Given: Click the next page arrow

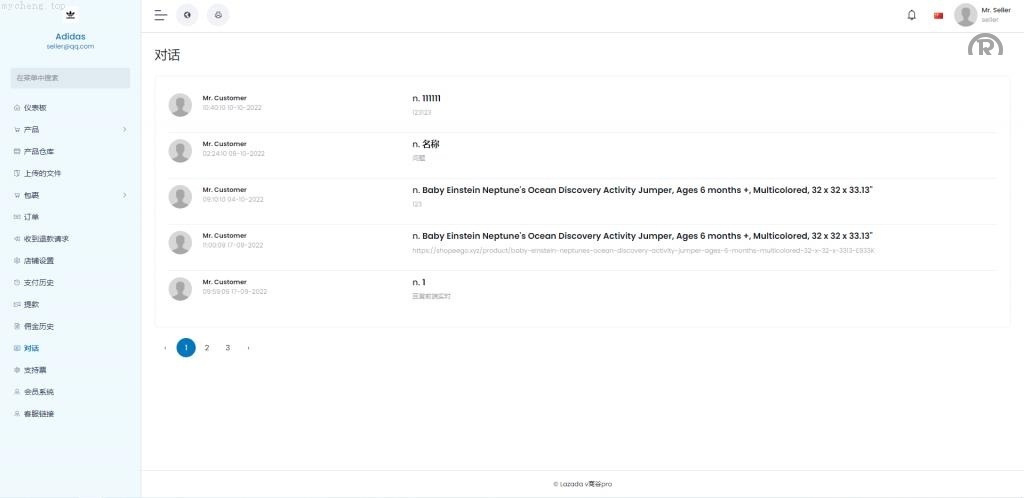Looking at the screenshot, I should [x=248, y=348].
